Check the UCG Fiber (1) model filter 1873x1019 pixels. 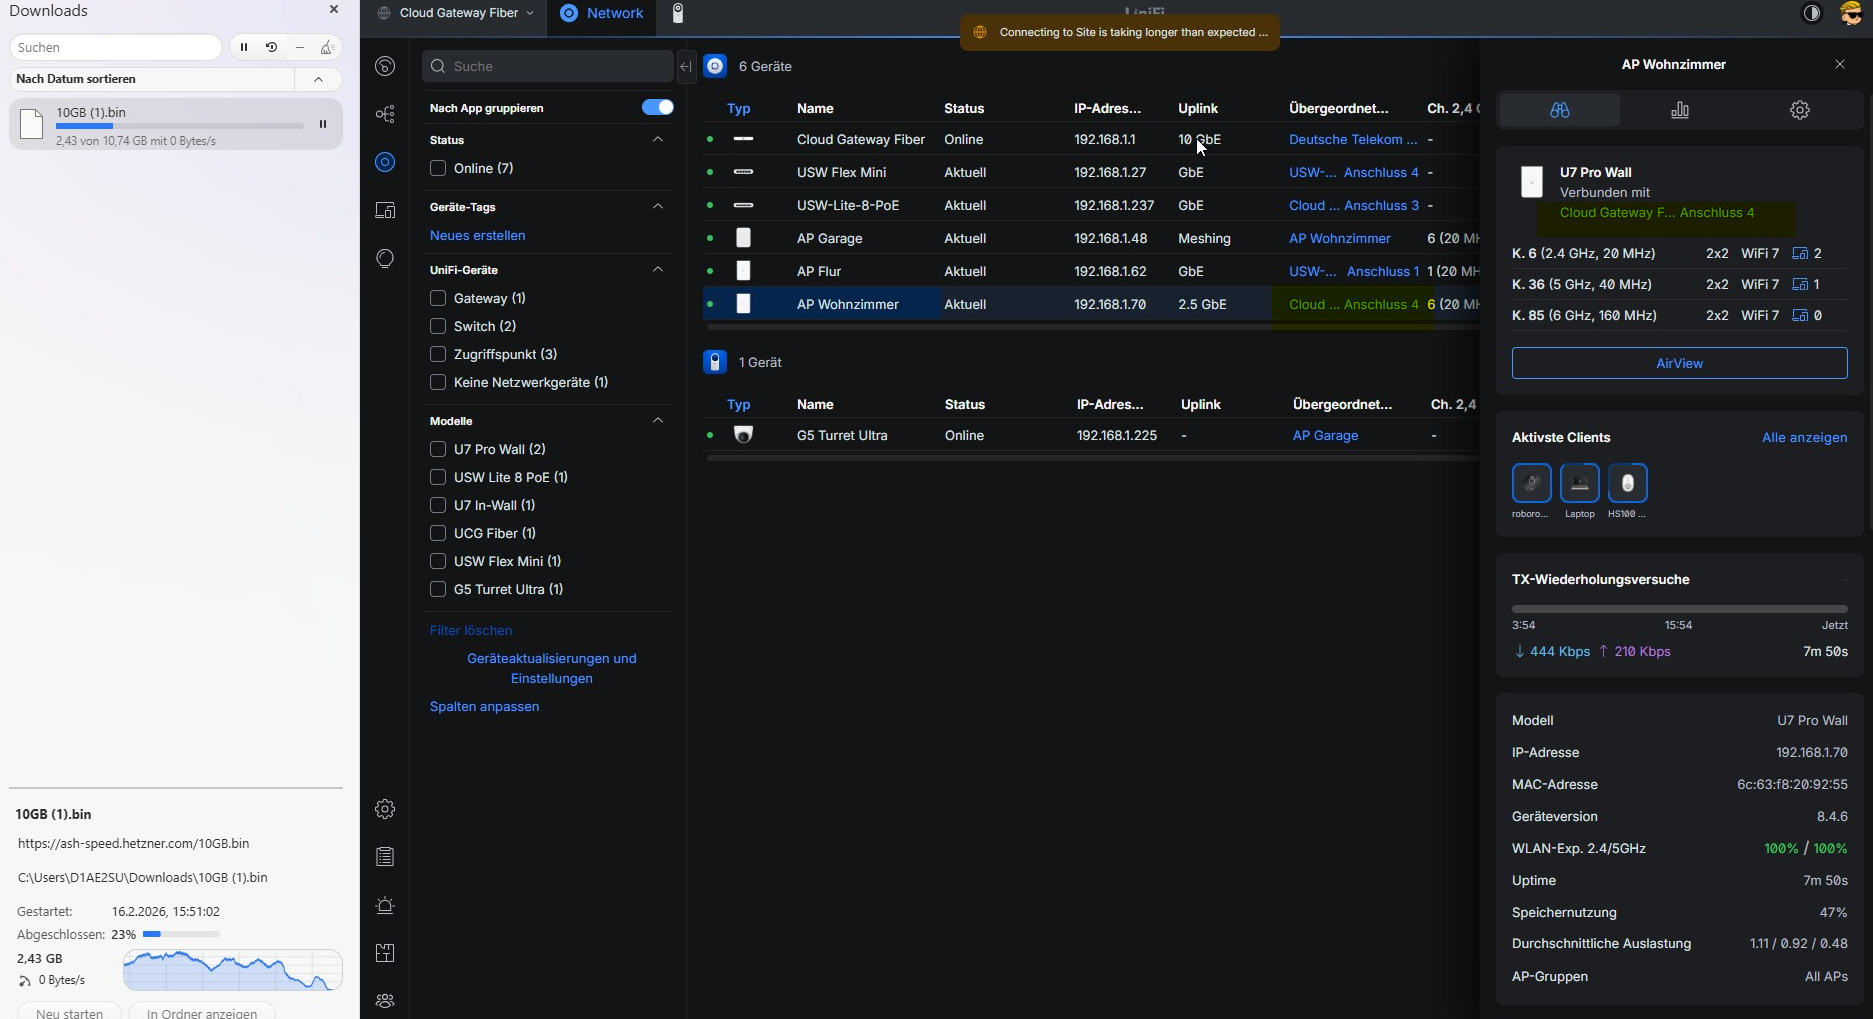438,533
